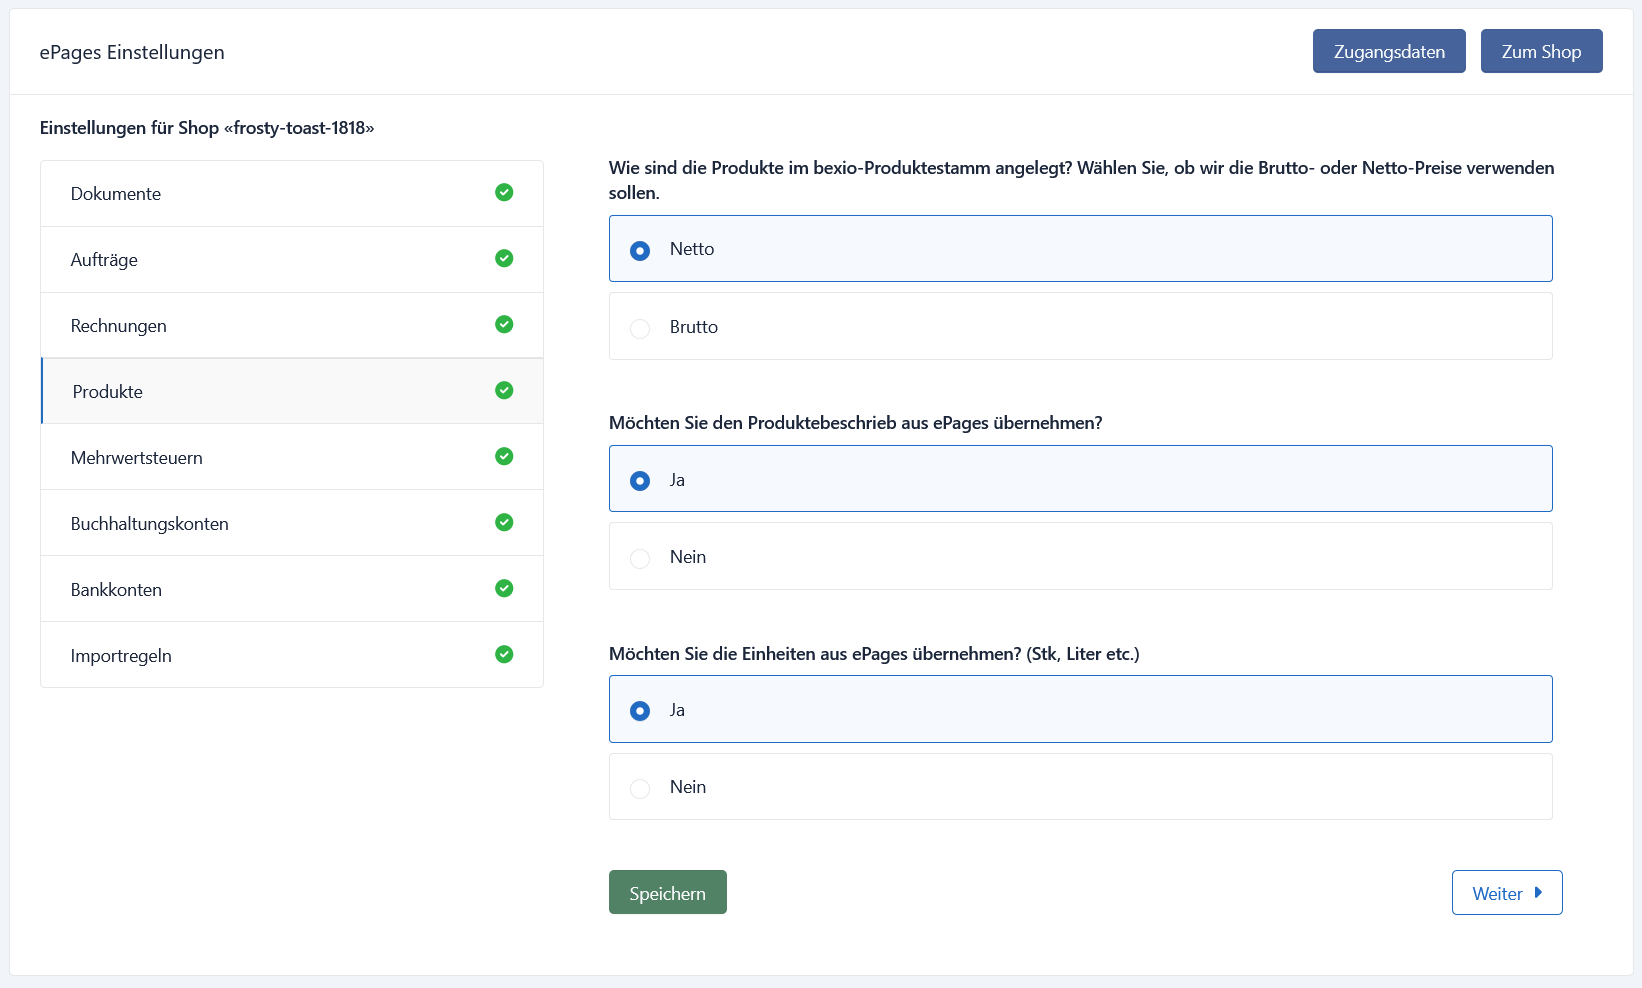
Task: Switch to the Bankkonten section
Action: [x=292, y=589]
